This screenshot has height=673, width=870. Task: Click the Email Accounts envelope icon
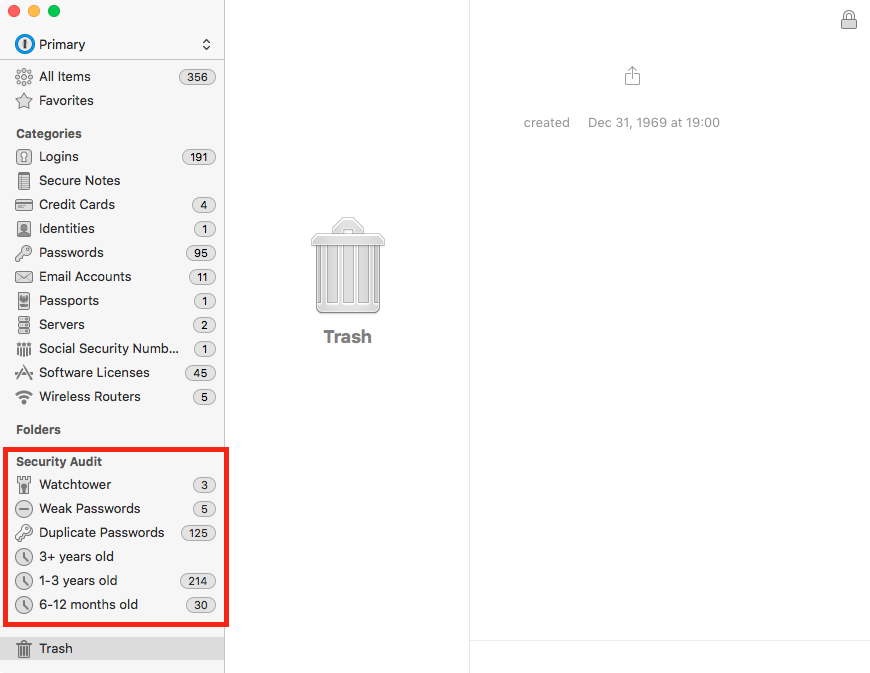click(24, 277)
